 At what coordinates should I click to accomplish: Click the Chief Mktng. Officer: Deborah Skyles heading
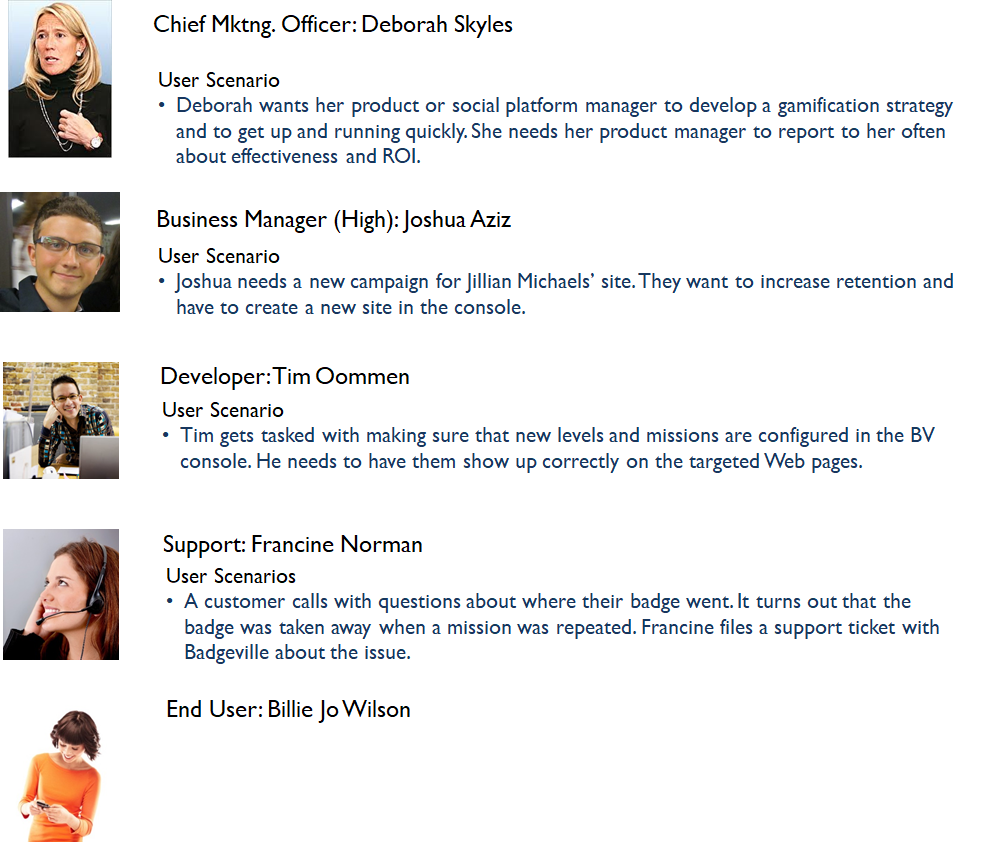click(333, 25)
